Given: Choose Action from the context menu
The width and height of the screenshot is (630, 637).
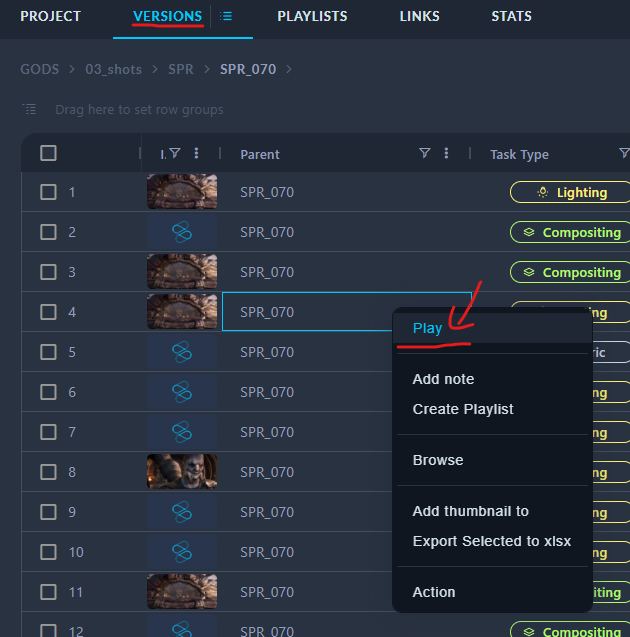Looking at the screenshot, I should (x=492, y=592).
